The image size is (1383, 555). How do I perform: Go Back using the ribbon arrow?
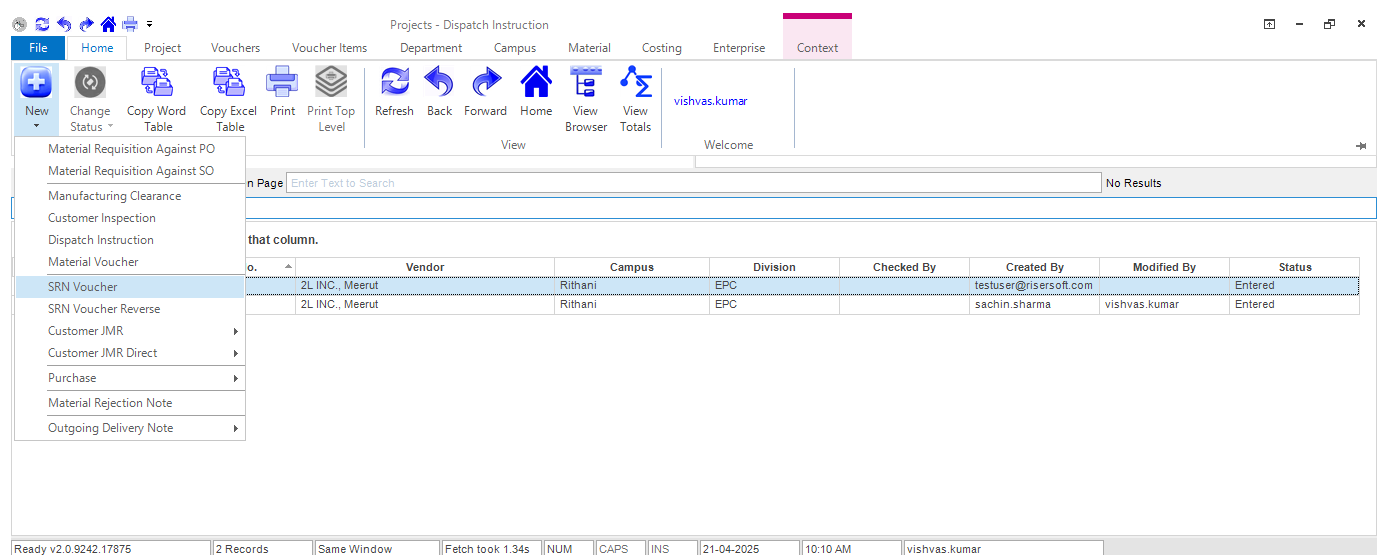(439, 92)
